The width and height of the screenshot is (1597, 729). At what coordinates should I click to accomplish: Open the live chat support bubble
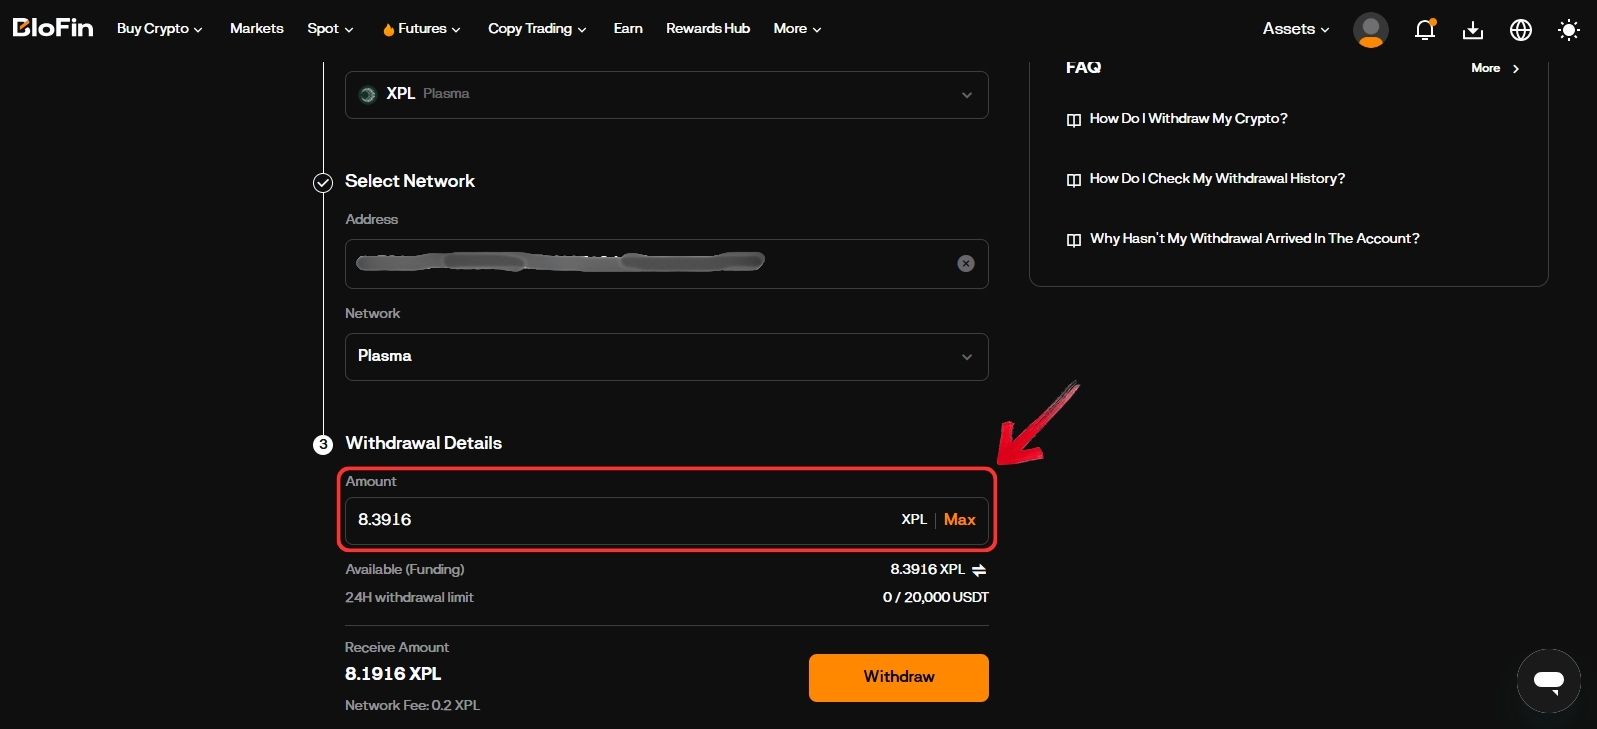[x=1548, y=681]
